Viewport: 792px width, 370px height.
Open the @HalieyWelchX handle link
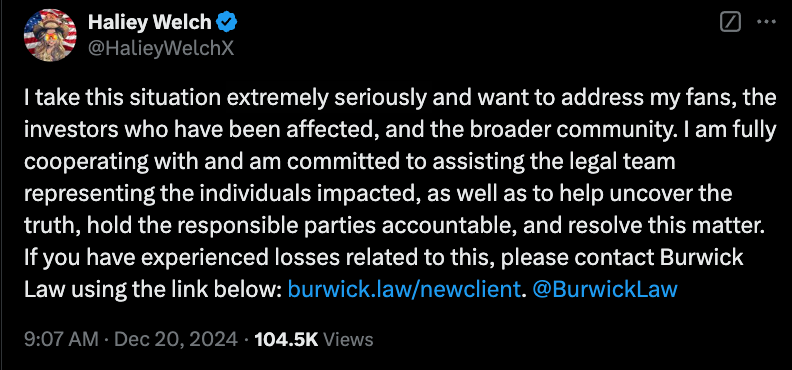click(161, 48)
